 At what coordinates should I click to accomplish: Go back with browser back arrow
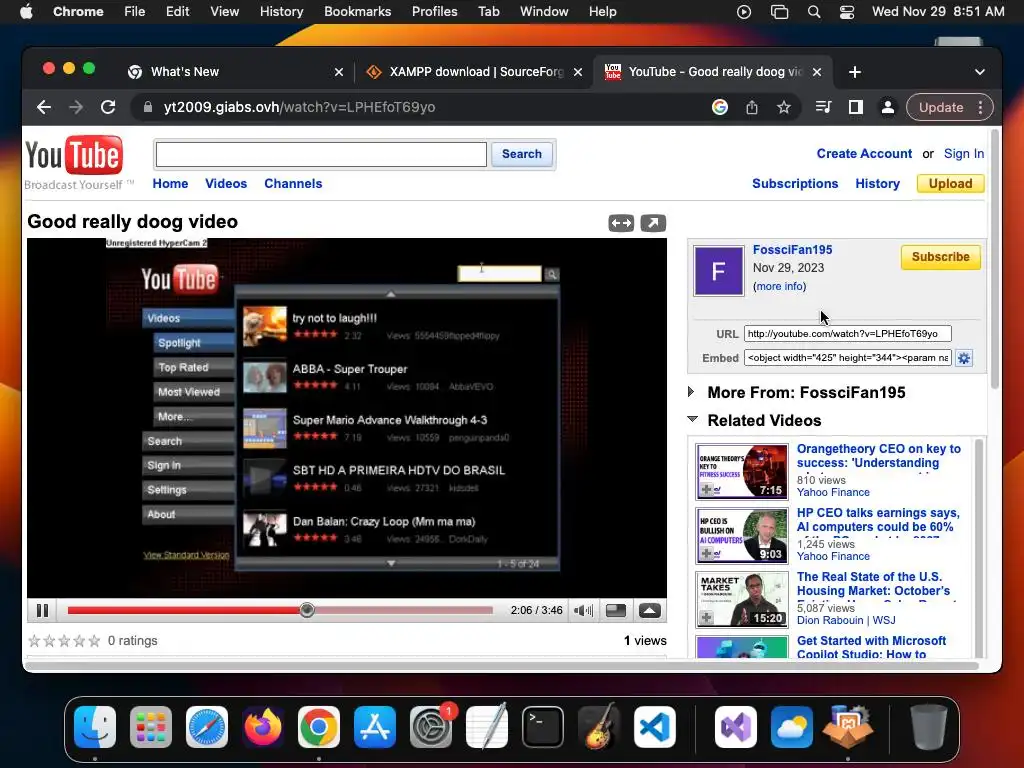[x=44, y=107]
